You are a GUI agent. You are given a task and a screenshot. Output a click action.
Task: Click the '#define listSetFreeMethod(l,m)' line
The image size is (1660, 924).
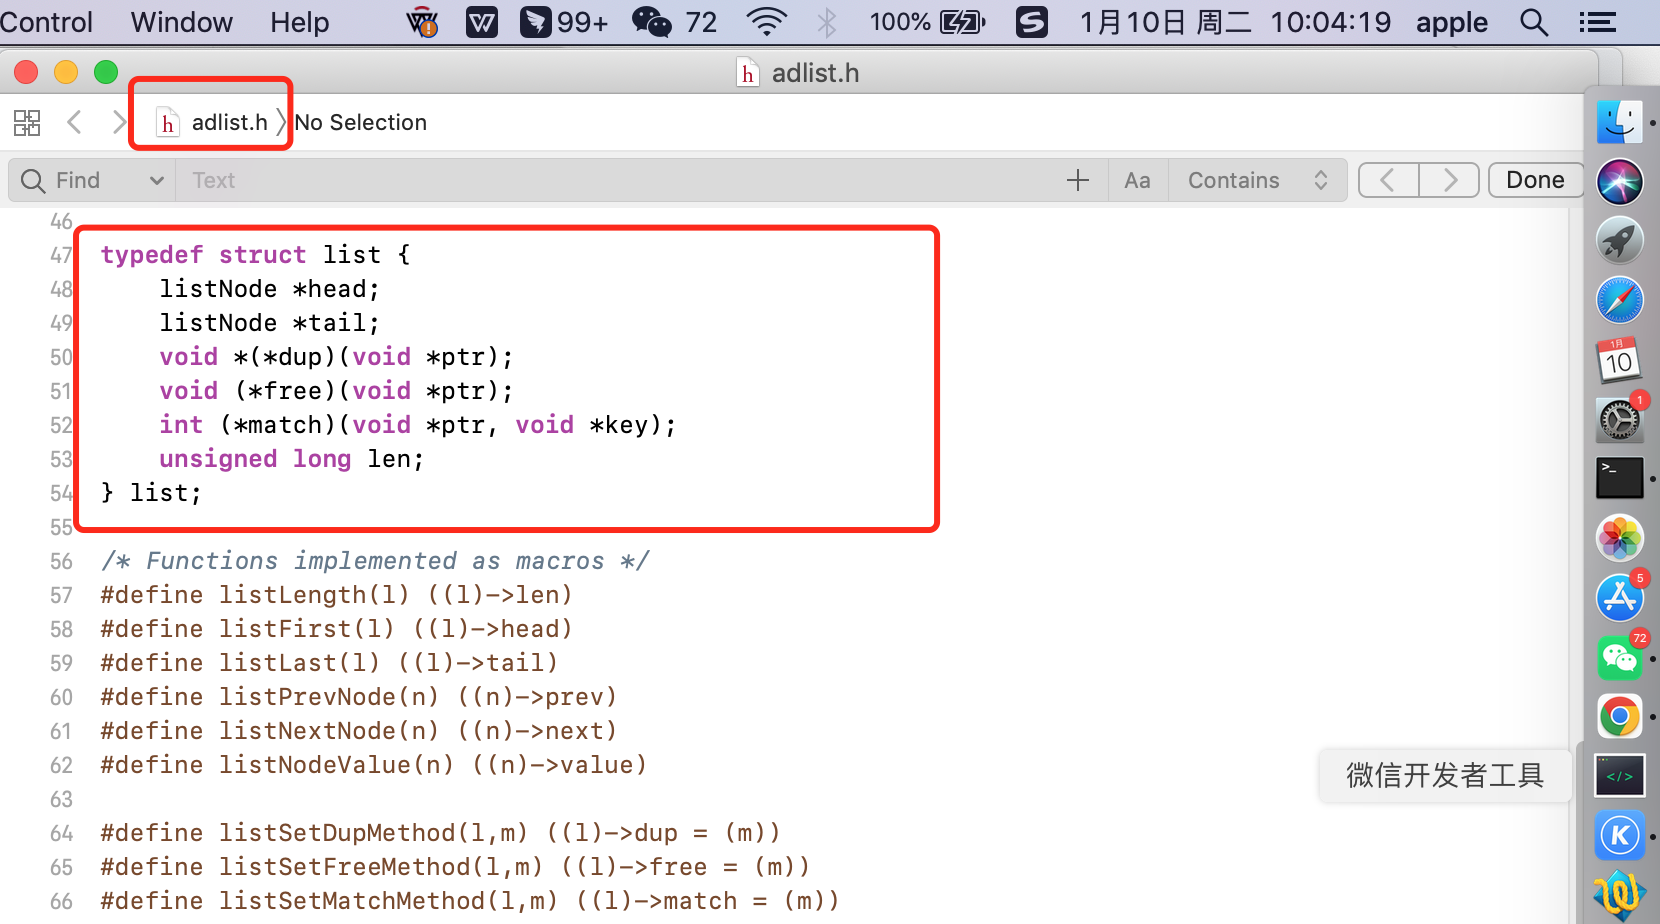pos(455,867)
